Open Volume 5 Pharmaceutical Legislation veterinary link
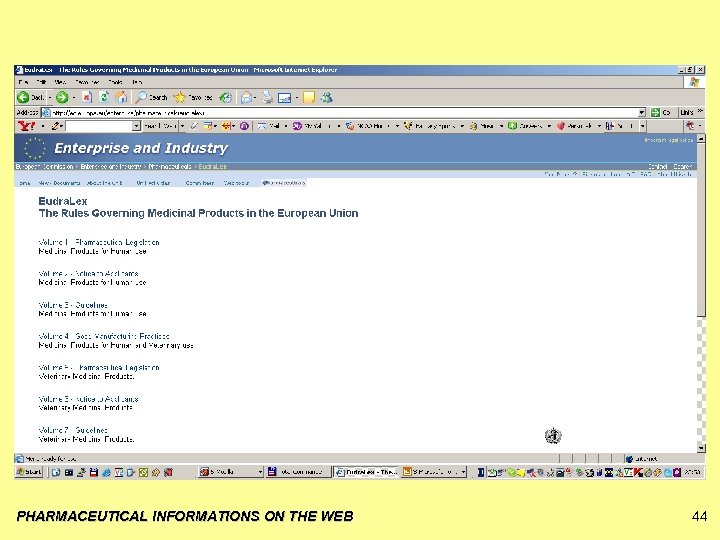The image size is (720, 540). tap(99, 367)
